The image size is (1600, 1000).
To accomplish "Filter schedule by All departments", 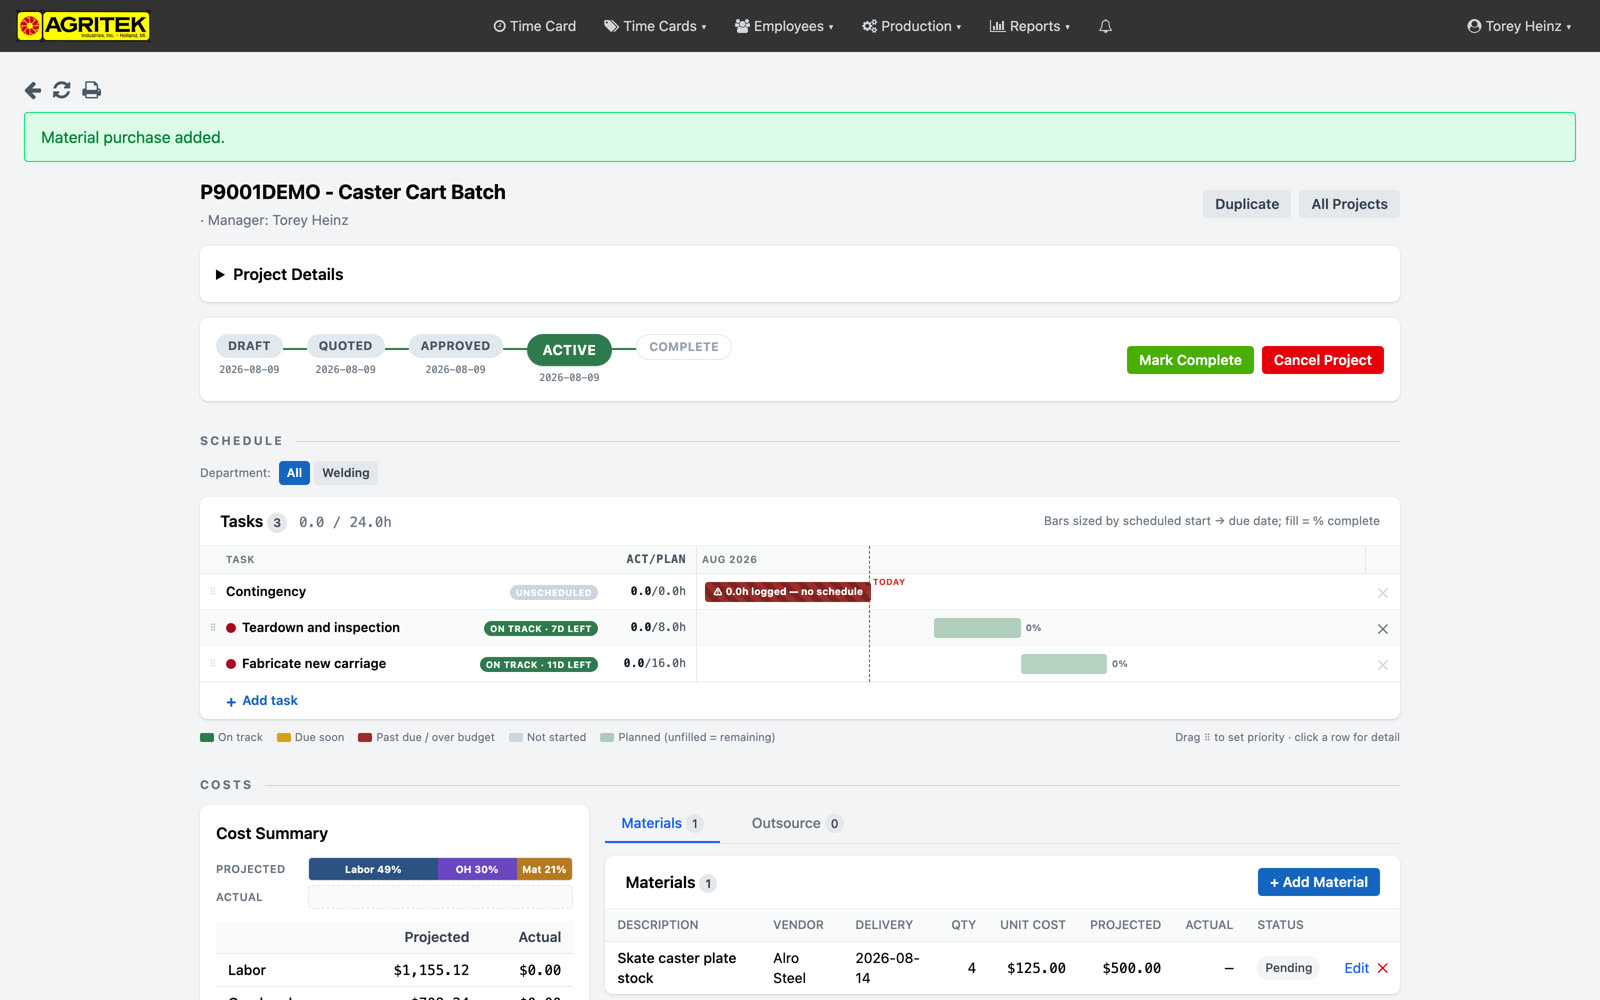I will (x=294, y=473).
